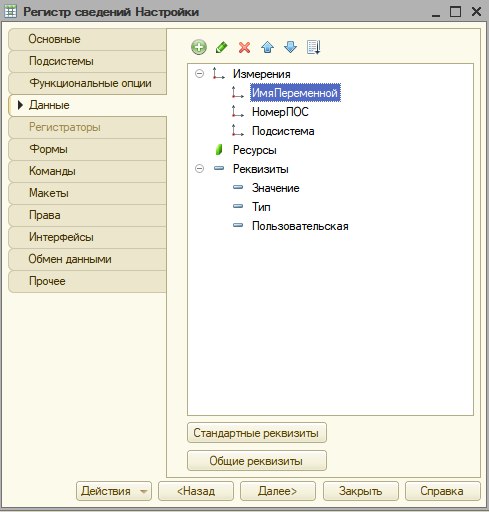The height and width of the screenshot is (512, 489).
Task: Open the Интерфейсы tab
Action: click(87, 237)
